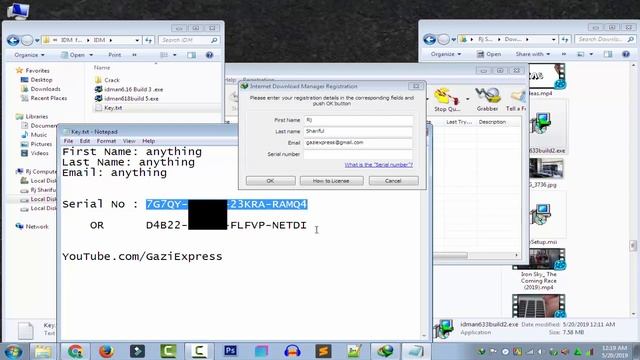The width and height of the screenshot is (640, 360).
Task: Open the Notepad Format menu
Action: point(106,141)
